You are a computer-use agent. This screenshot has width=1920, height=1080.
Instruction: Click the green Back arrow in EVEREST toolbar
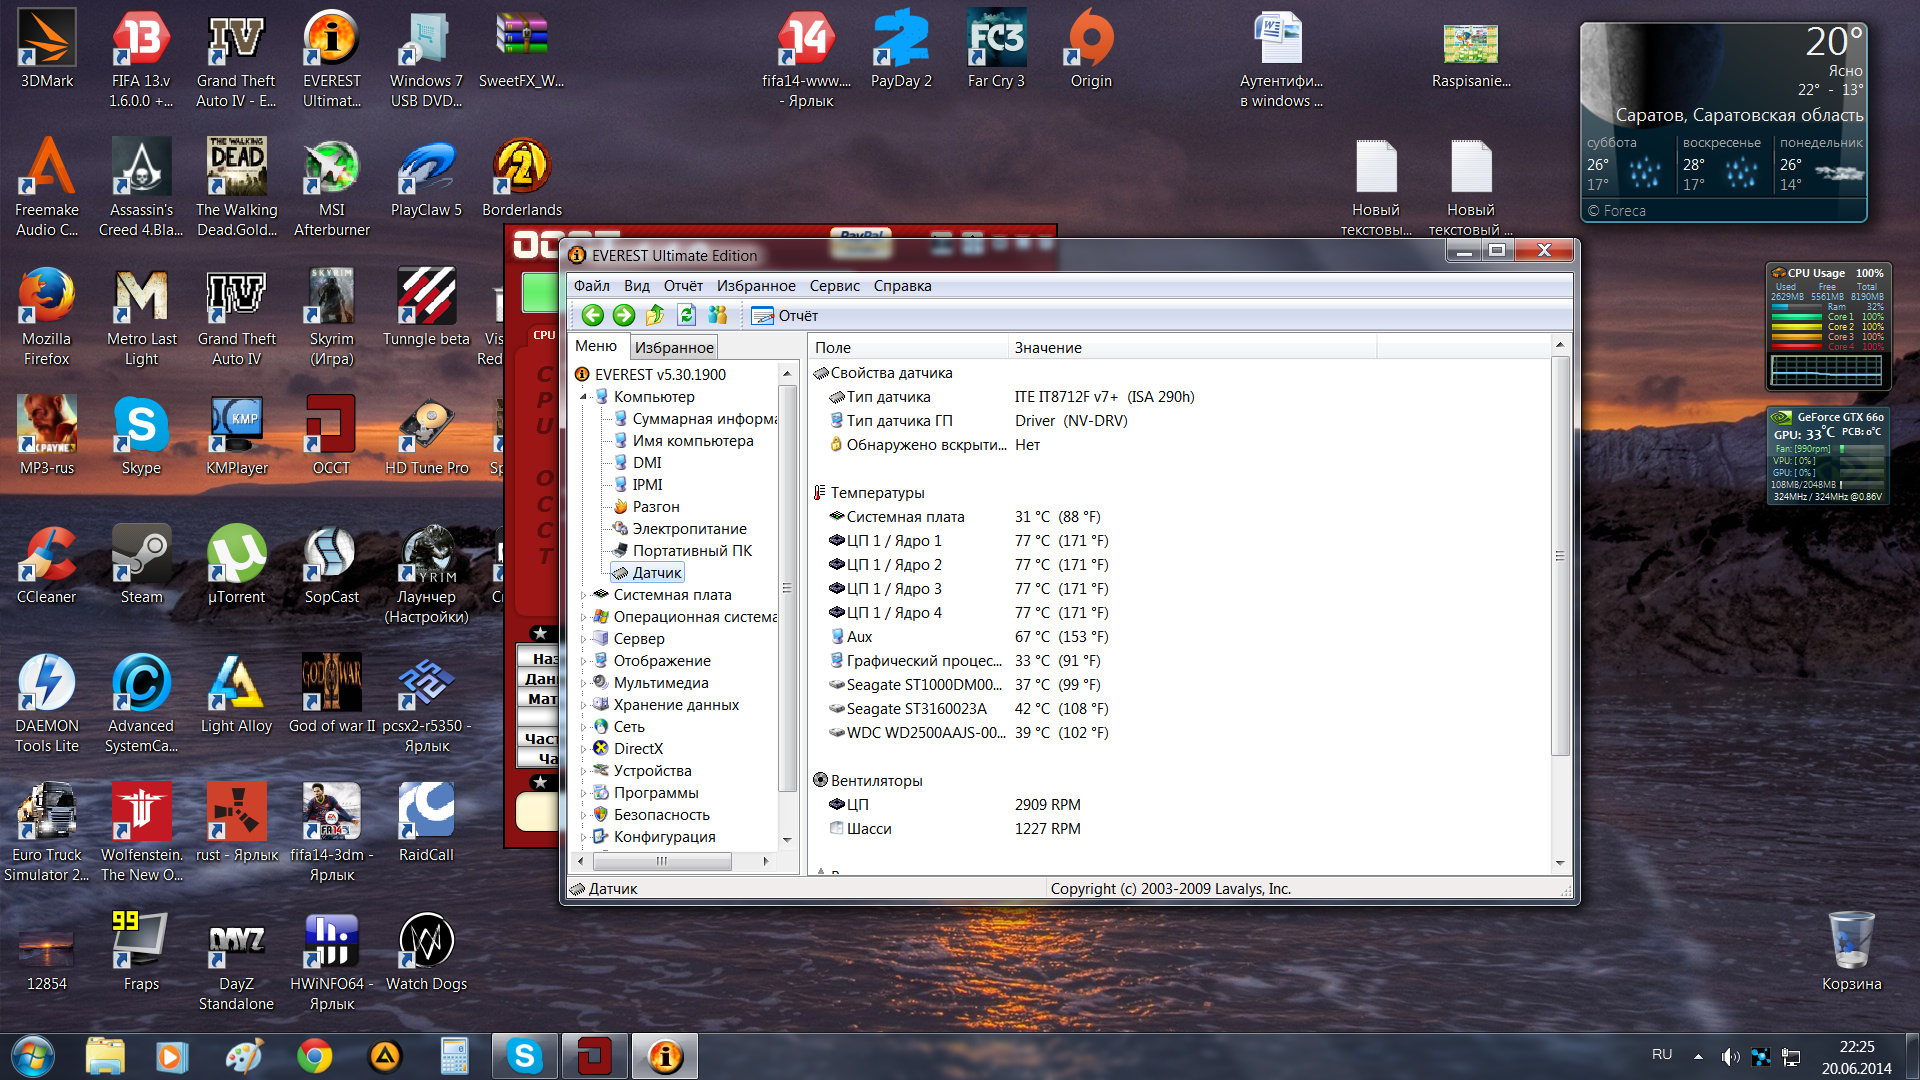click(593, 316)
